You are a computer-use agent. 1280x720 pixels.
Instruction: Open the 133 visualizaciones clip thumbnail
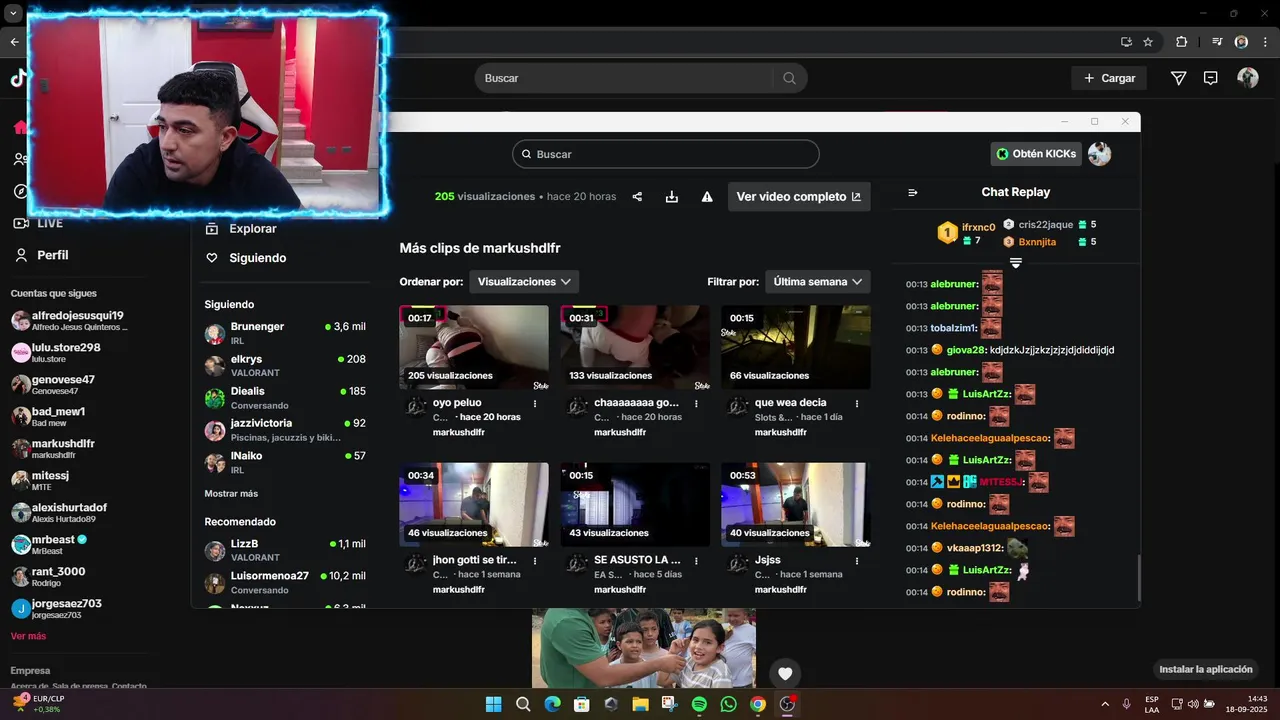tap(635, 347)
